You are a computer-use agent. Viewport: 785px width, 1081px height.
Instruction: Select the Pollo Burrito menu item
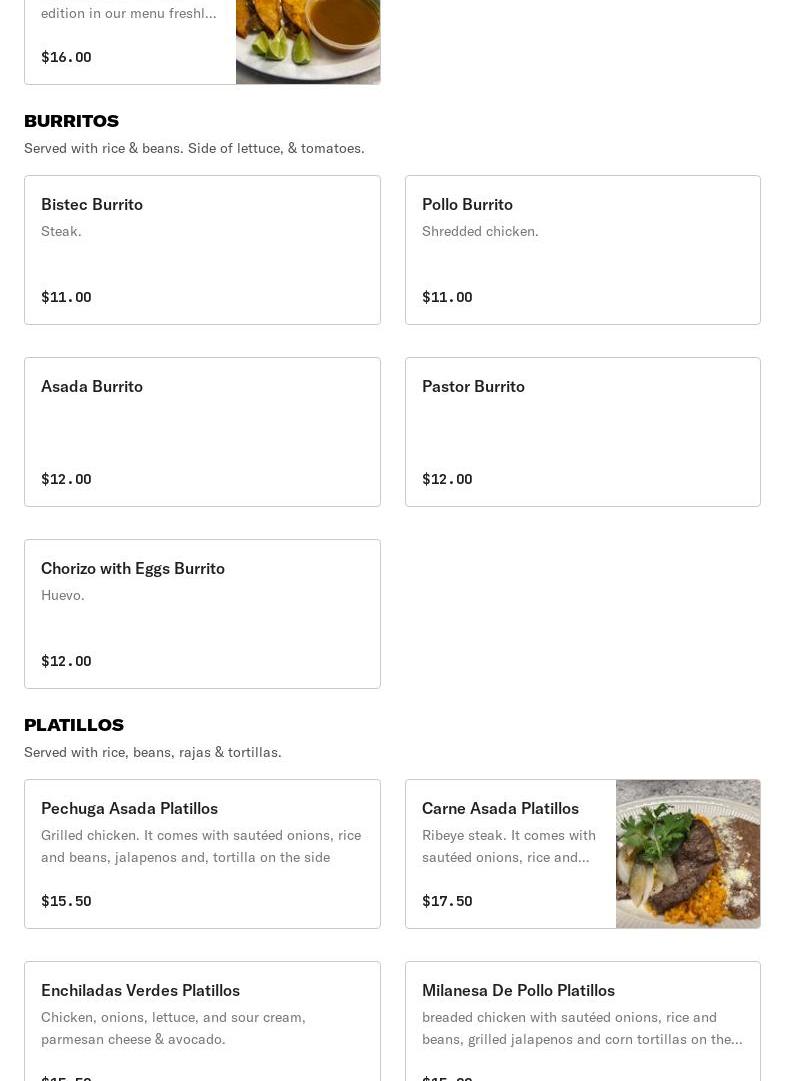click(582, 250)
